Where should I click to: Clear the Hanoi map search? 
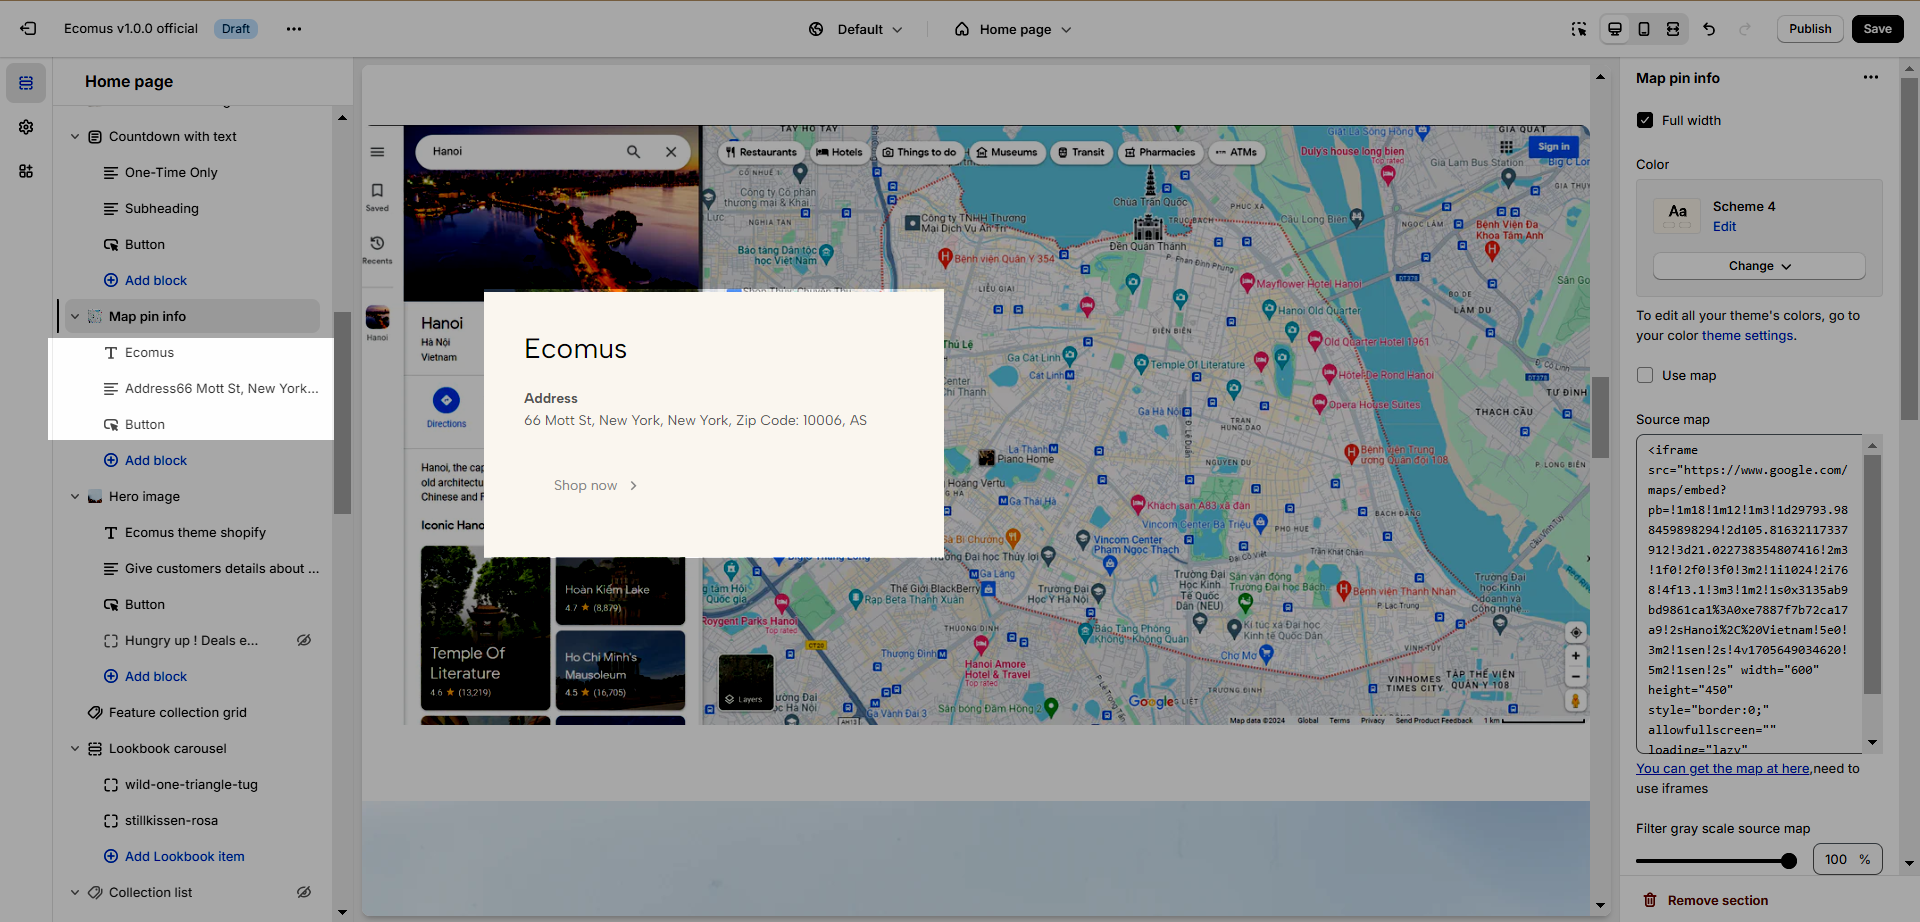(x=671, y=152)
